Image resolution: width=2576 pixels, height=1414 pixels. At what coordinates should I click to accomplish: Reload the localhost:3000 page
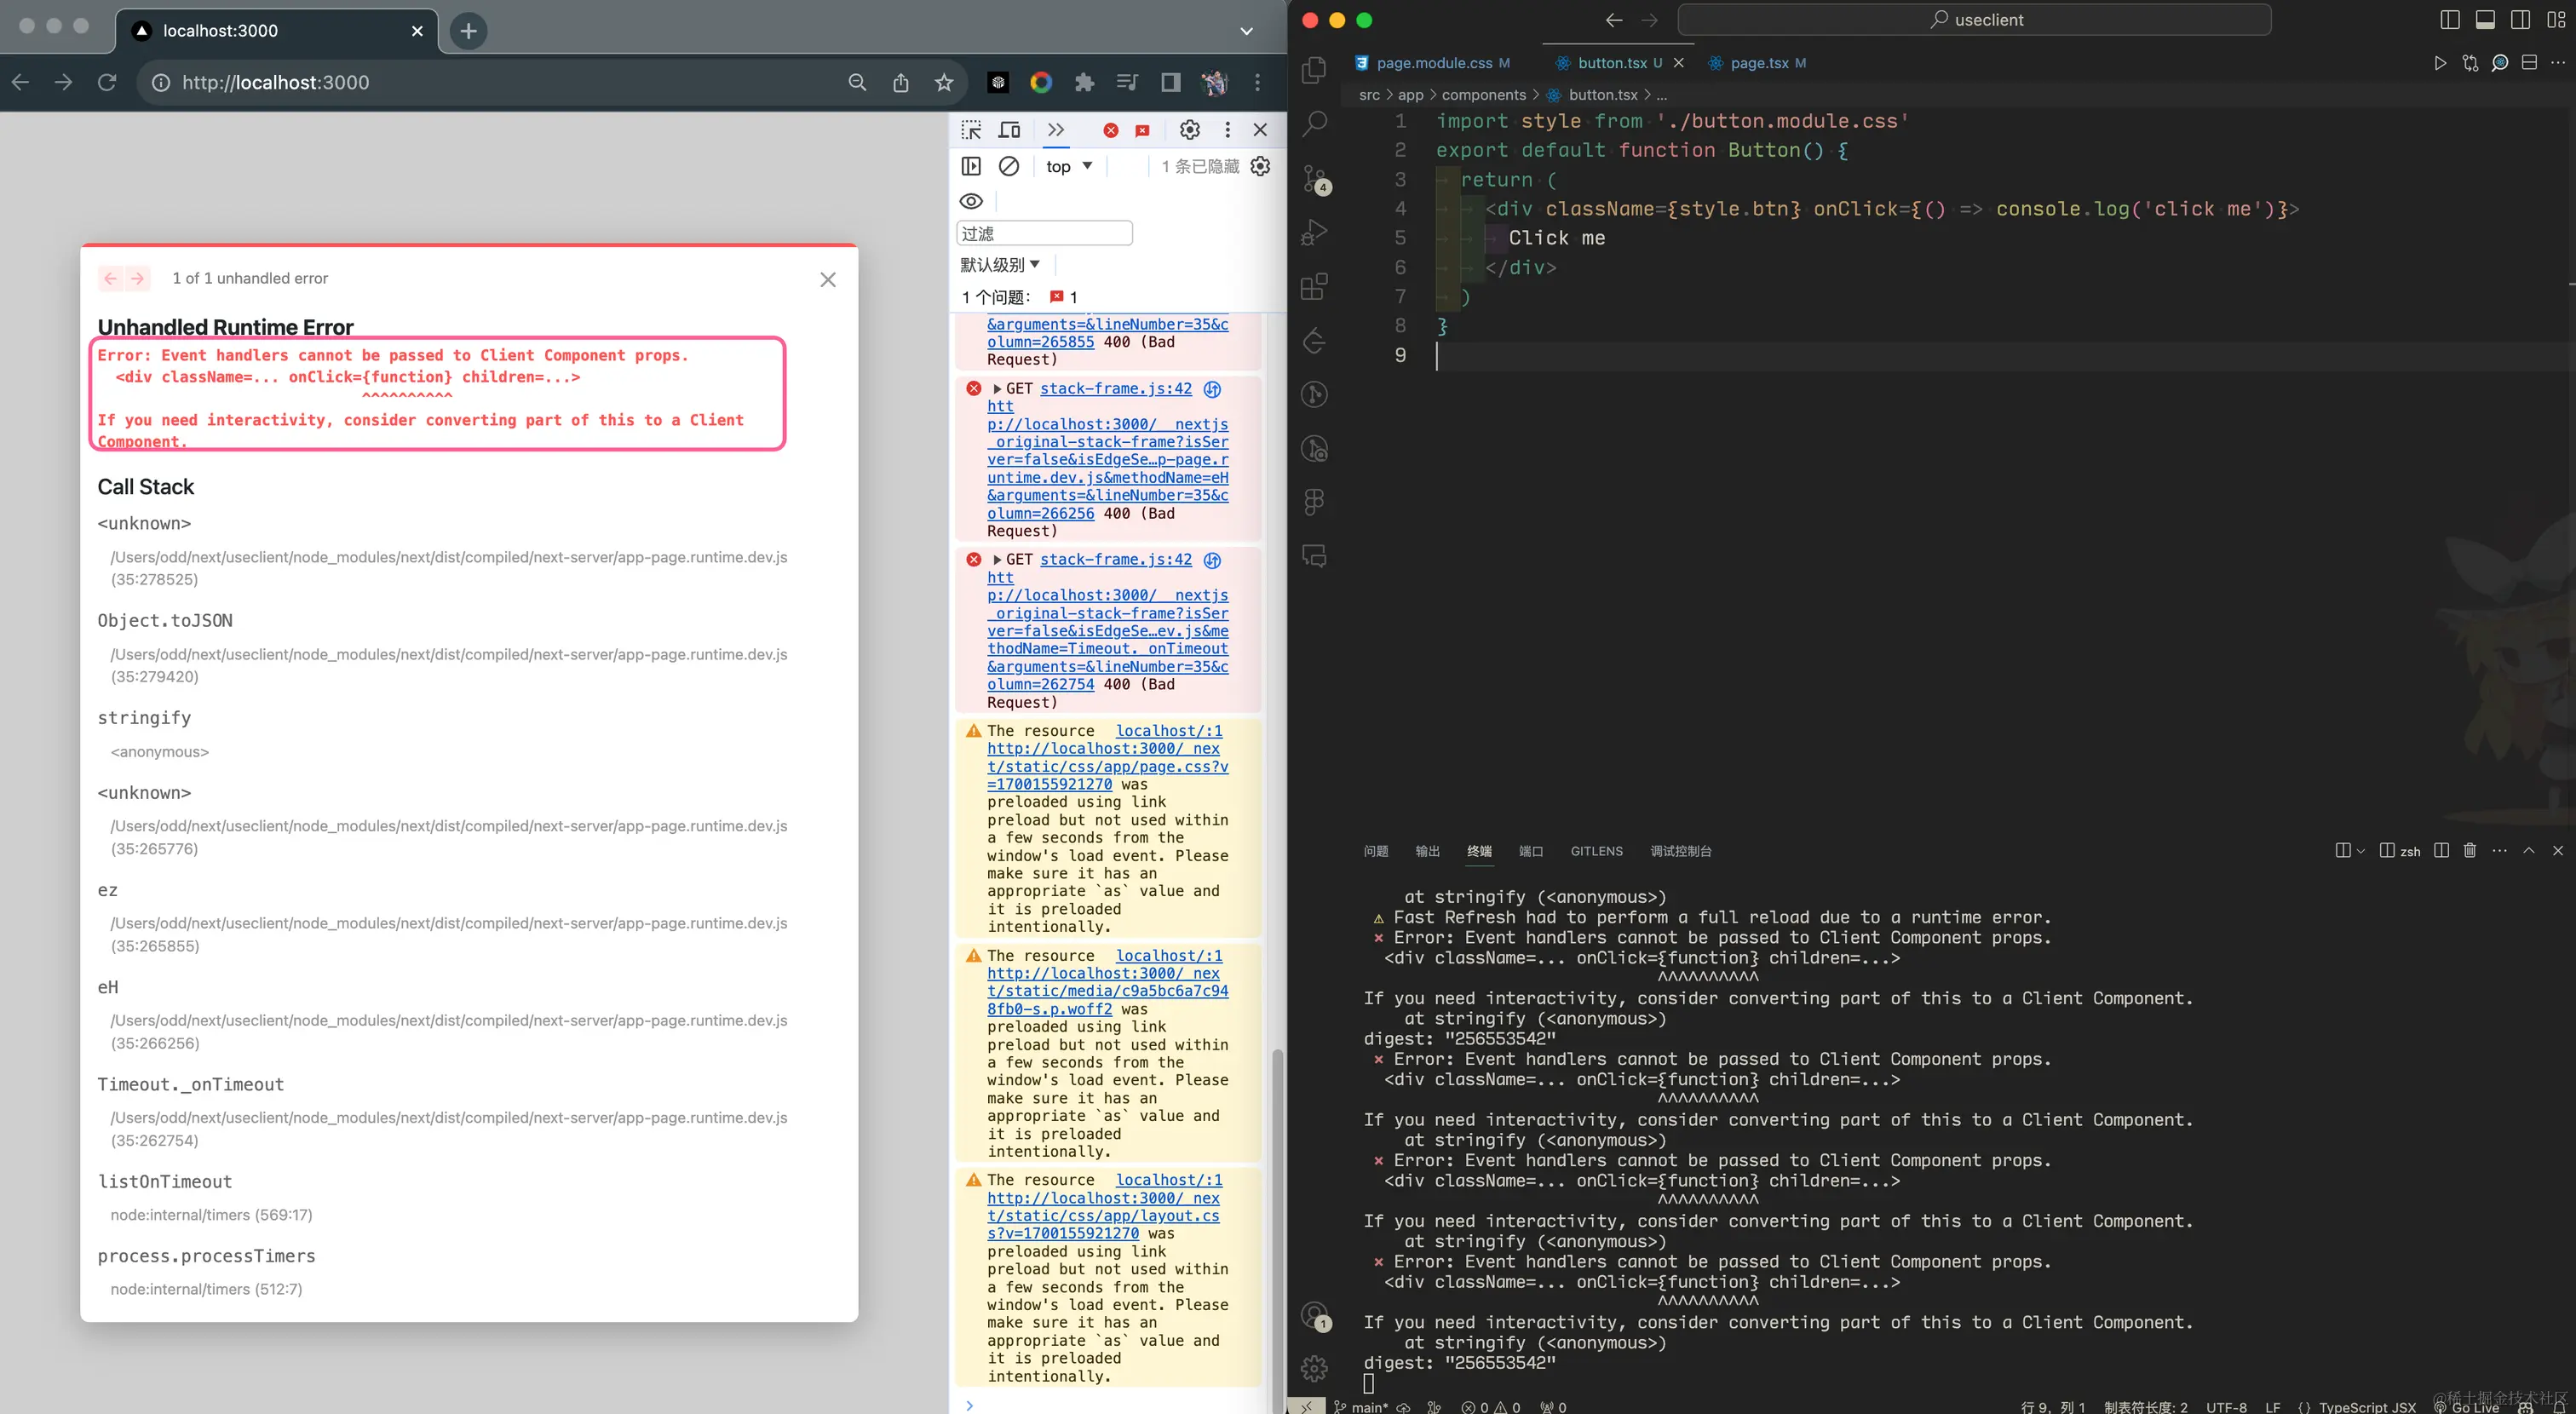point(107,83)
